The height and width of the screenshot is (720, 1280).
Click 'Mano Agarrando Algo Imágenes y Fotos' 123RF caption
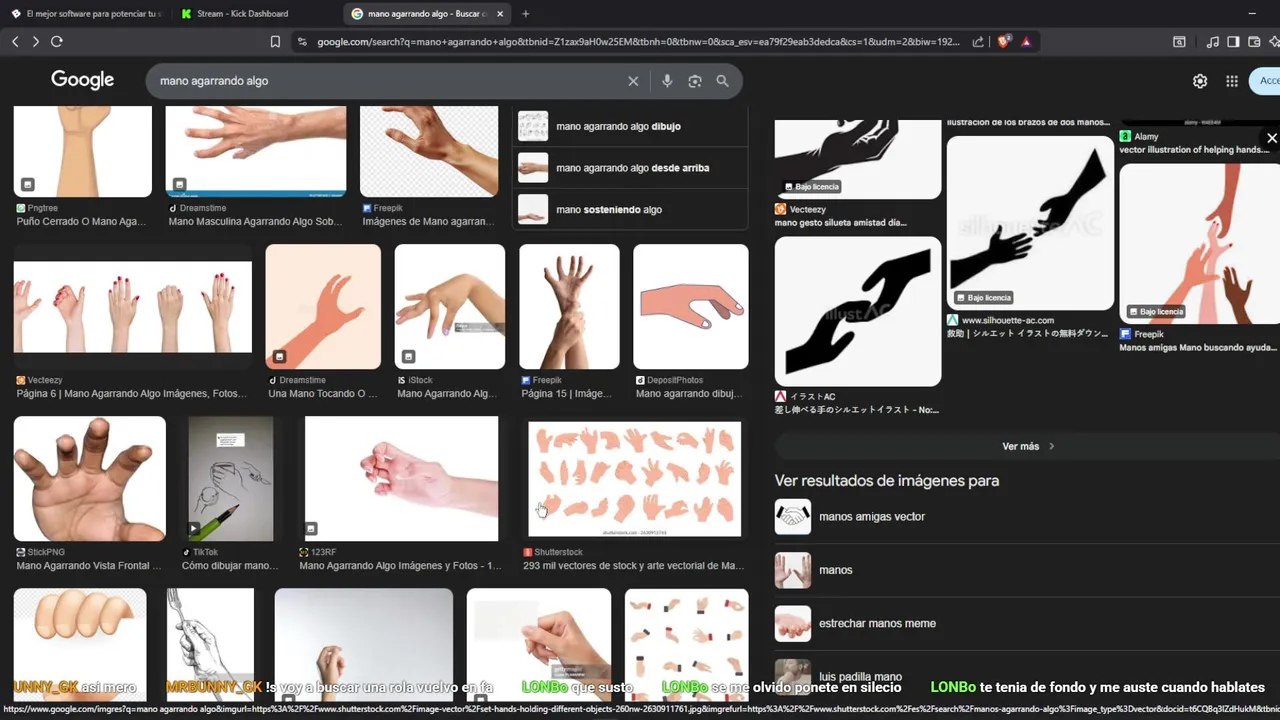(400, 566)
